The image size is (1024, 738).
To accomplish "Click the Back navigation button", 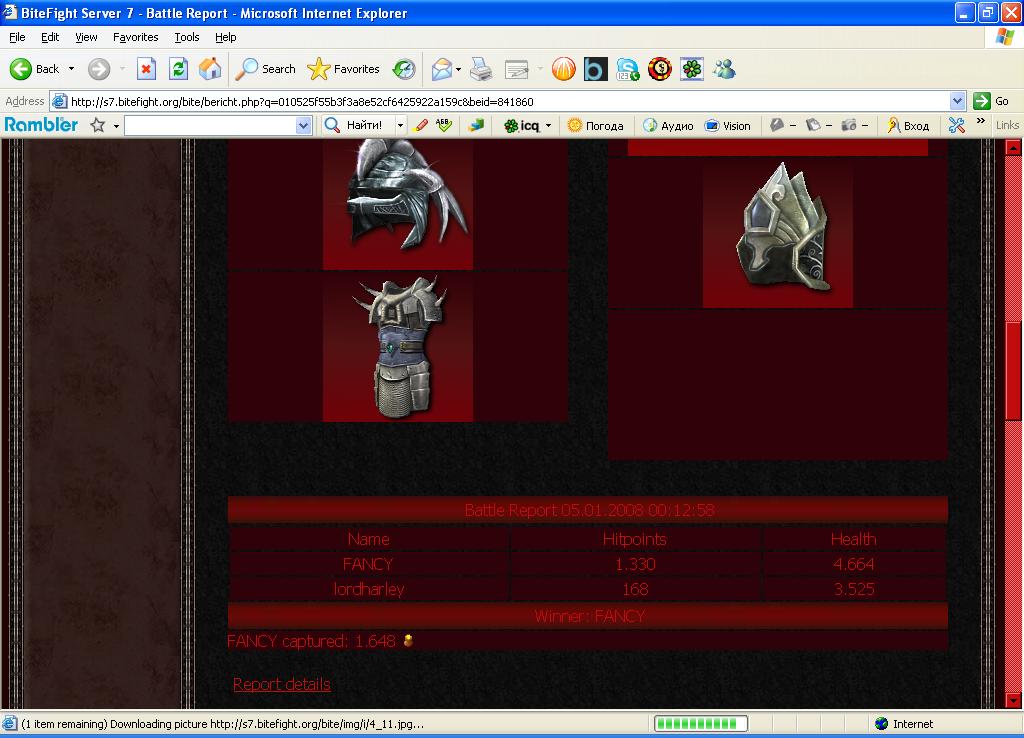I will tap(34, 69).
